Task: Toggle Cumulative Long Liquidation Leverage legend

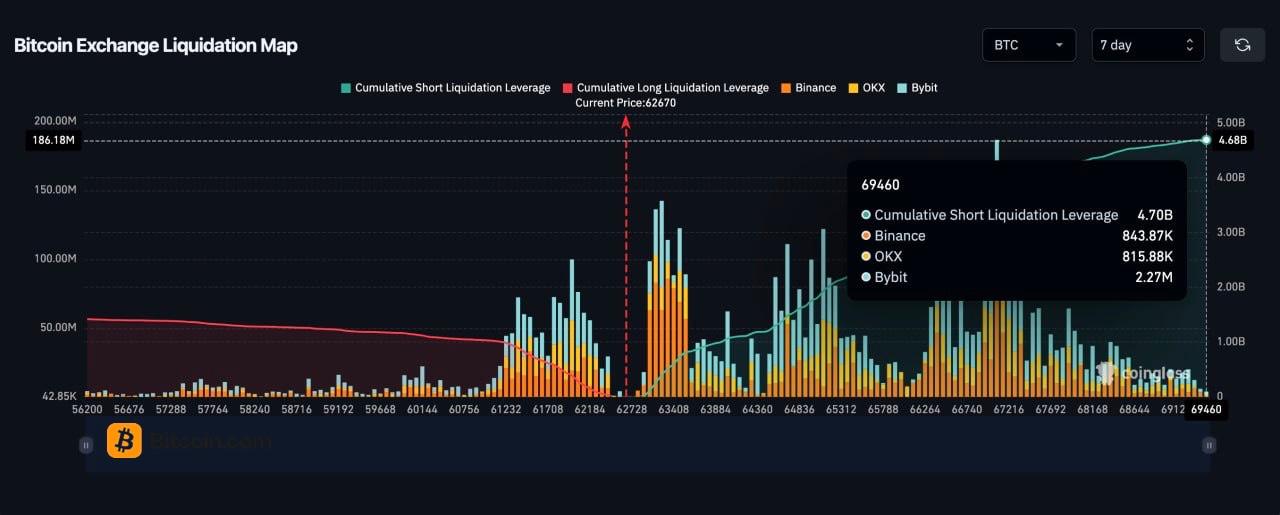Action: [x=666, y=88]
